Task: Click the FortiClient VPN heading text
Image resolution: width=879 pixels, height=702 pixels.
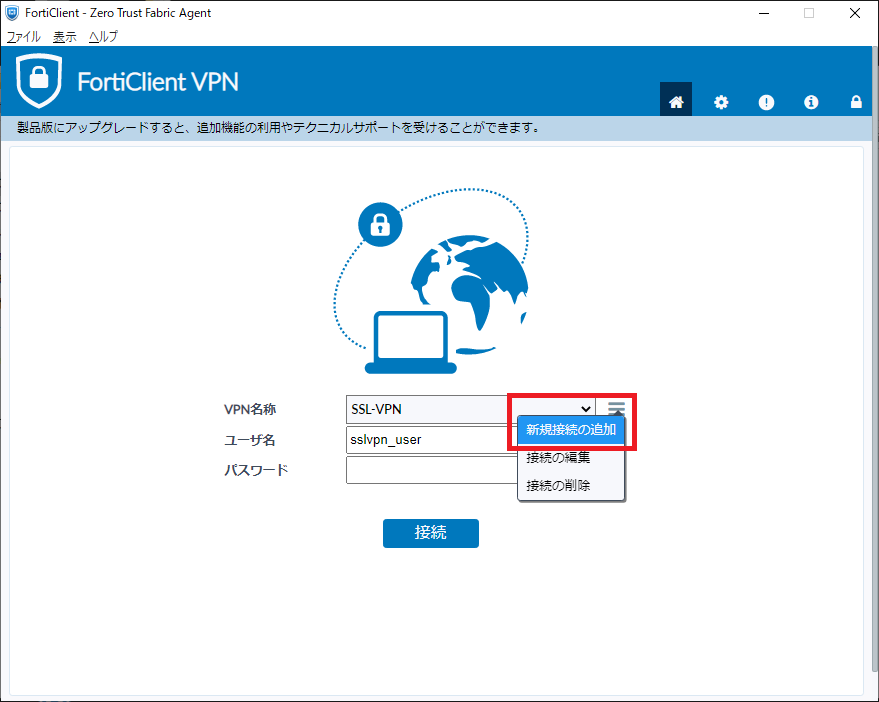Action: 158,82
